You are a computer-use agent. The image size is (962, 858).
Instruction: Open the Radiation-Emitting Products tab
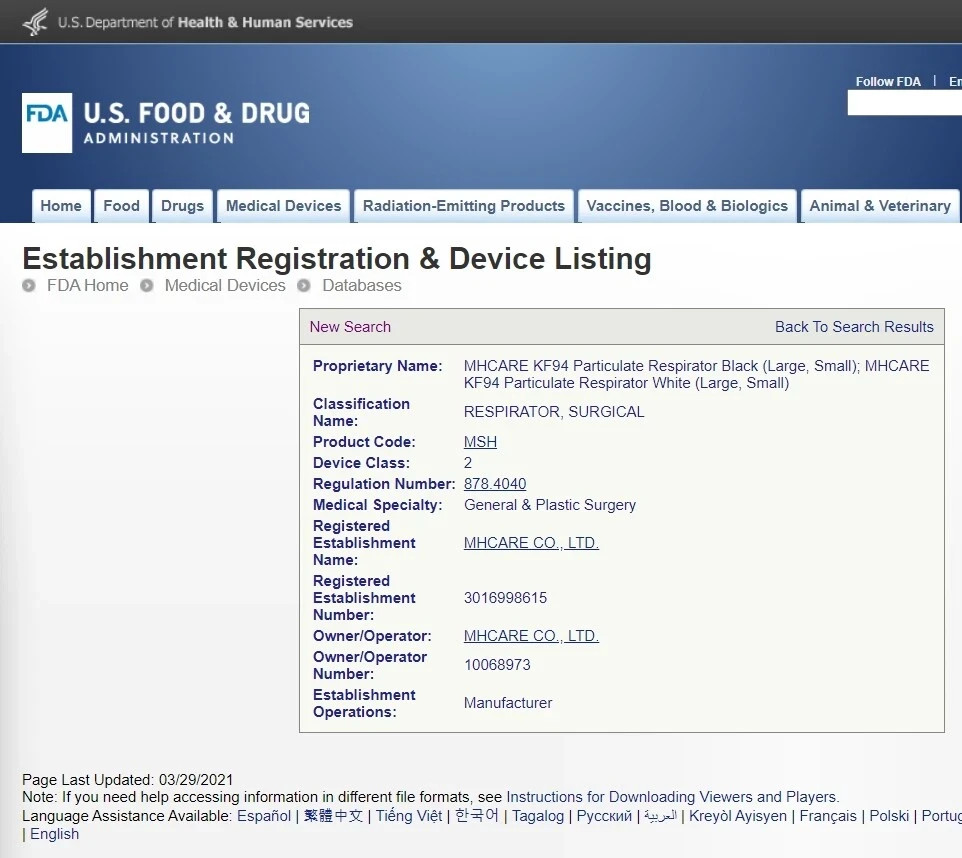click(464, 206)
